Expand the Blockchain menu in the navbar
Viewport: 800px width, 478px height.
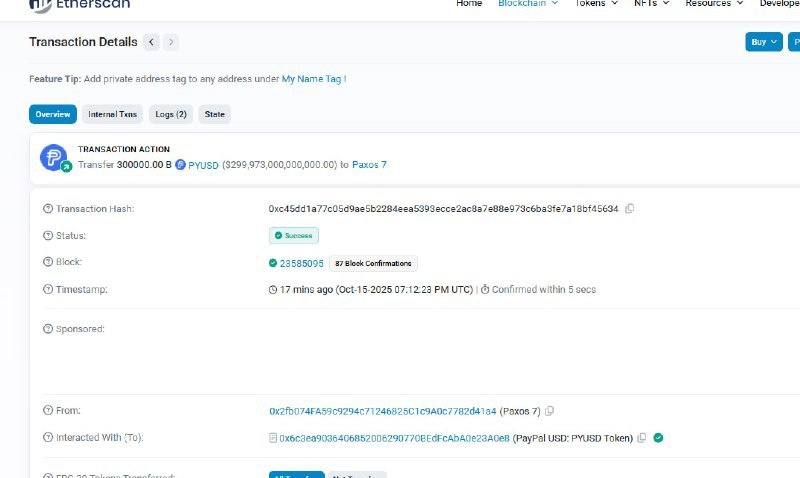tap(528, 4)
